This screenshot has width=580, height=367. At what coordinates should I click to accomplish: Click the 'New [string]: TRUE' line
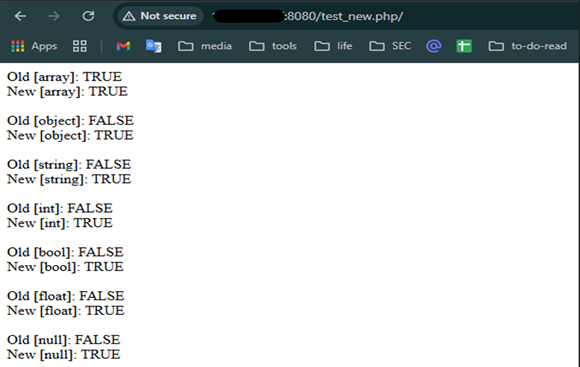(x=69, y=179)
